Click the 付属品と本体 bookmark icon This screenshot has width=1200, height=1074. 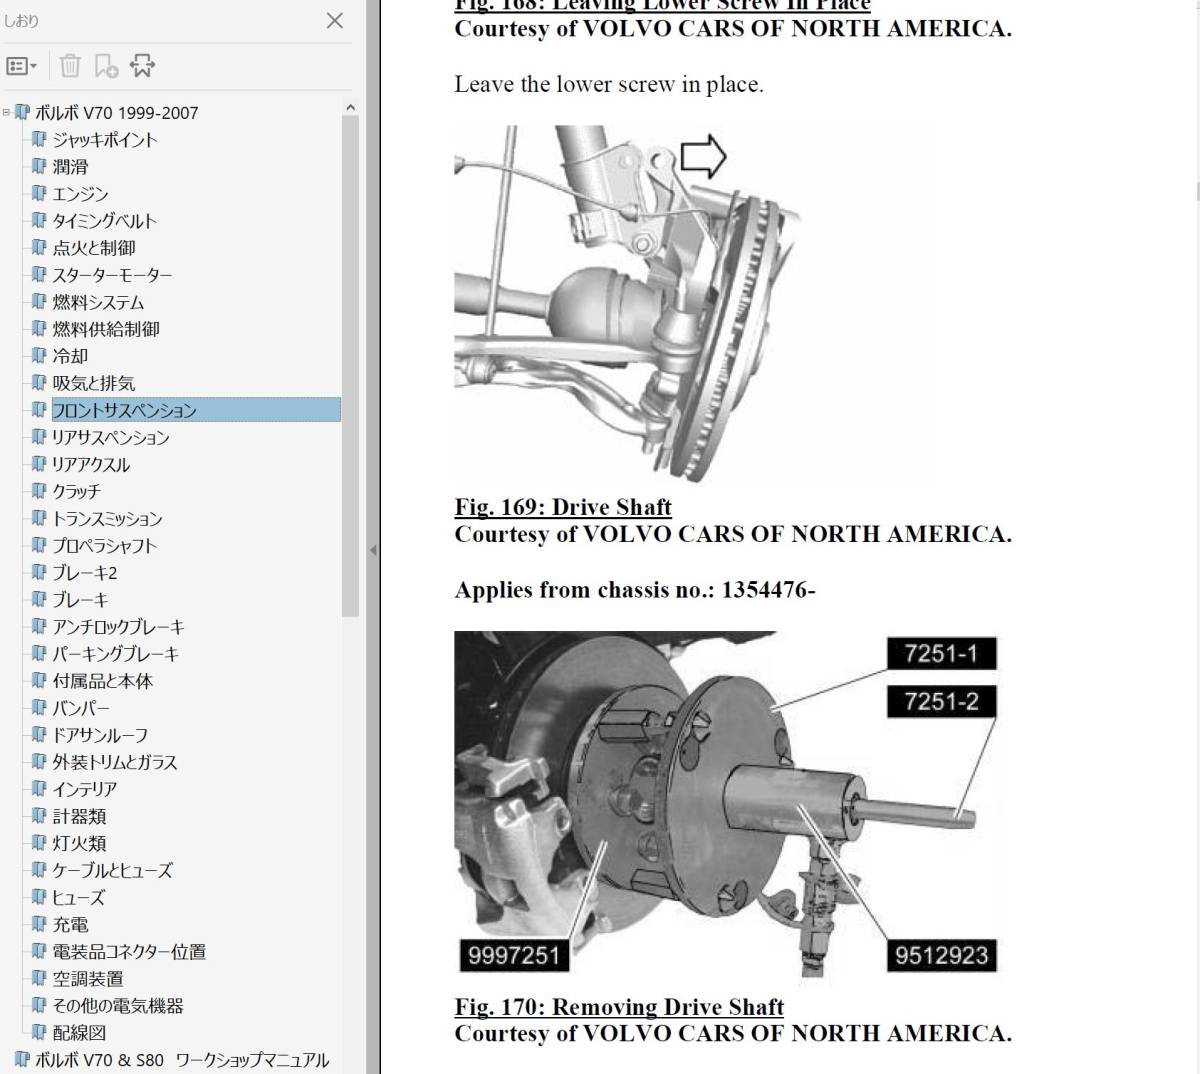pos(39,680)
